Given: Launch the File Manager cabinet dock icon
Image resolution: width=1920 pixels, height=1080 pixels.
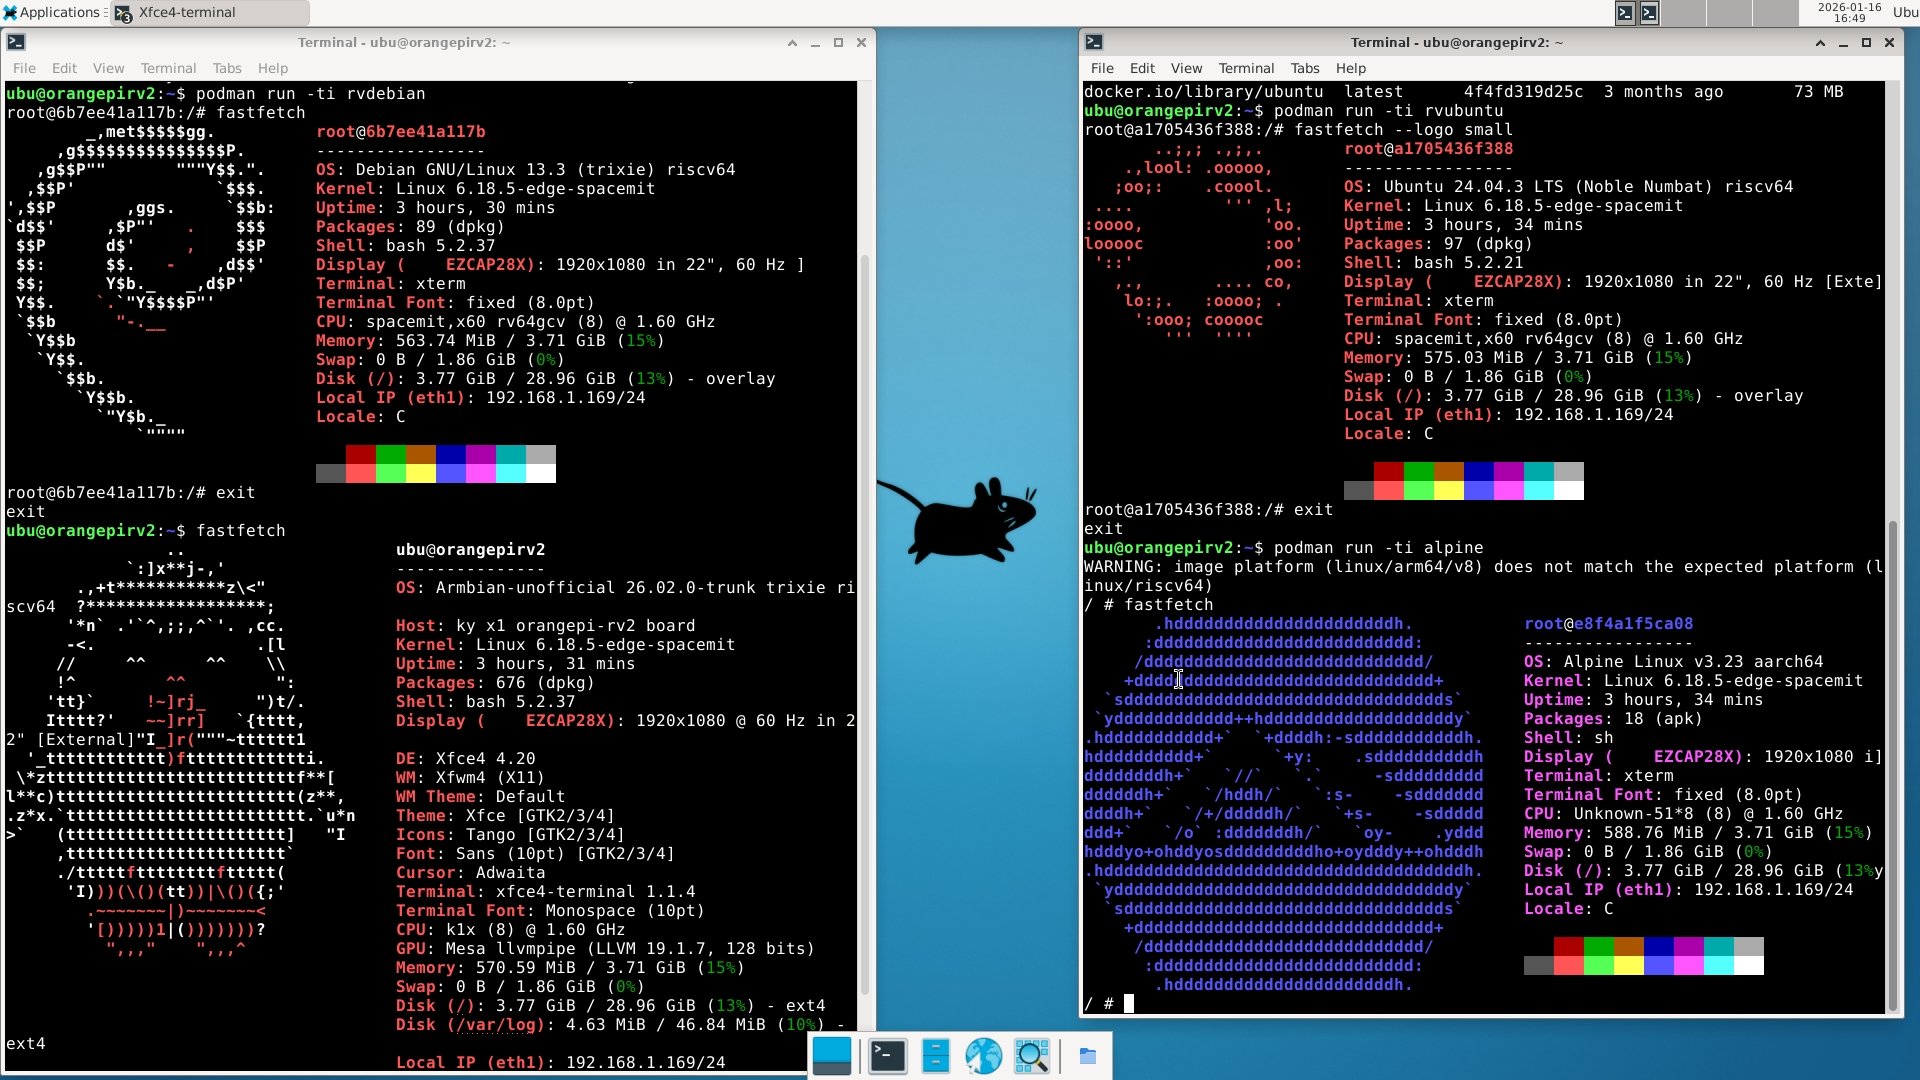Looking at the screenshot, I should (x=935, y=1056).
